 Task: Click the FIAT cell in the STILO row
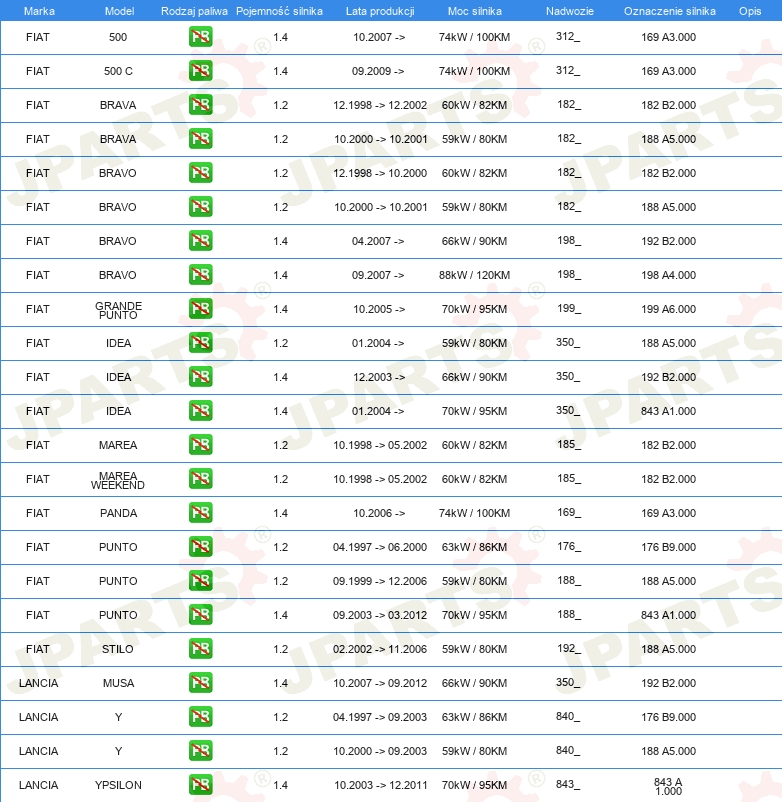click(38, 649)
